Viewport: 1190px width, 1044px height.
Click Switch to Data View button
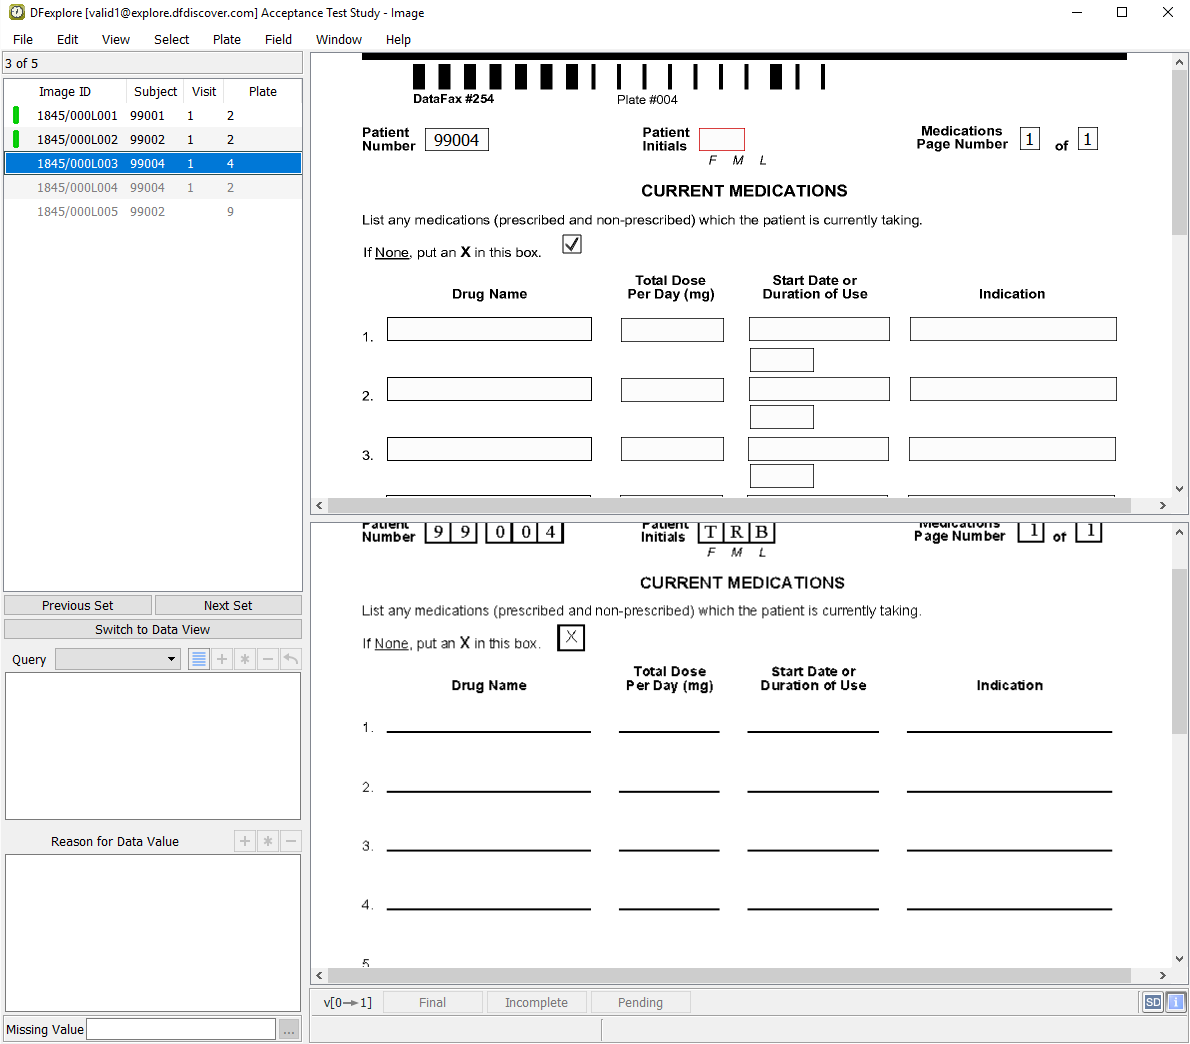pos(153,629)
